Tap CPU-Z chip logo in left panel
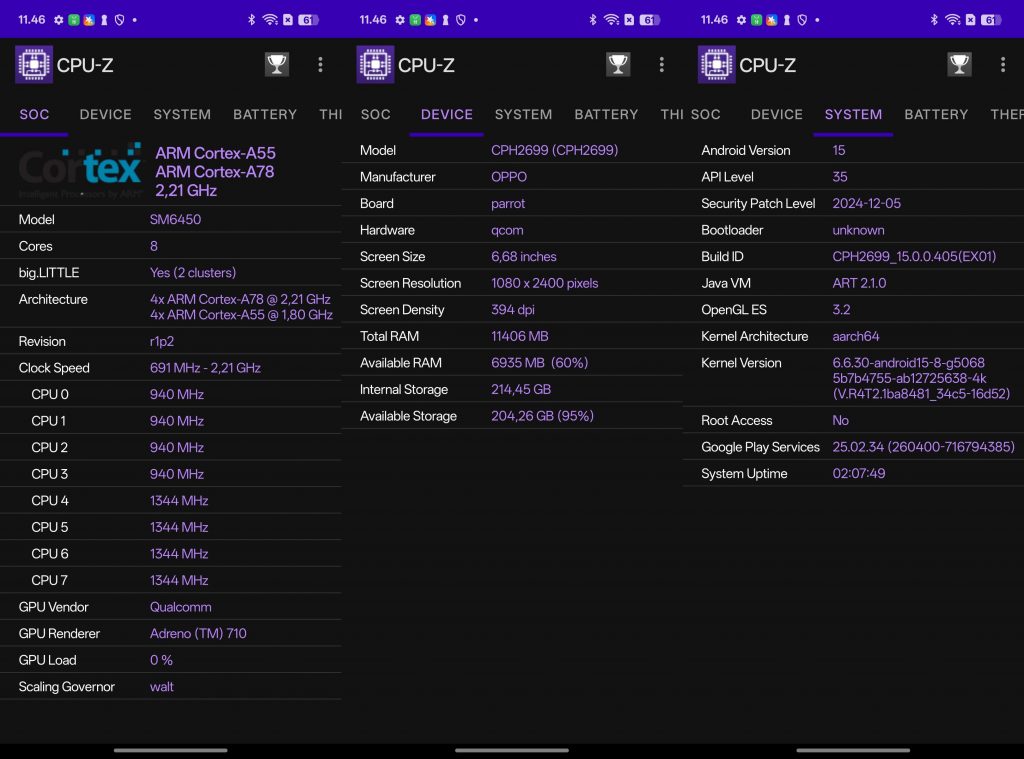The width and height of the screenshot is (1024, 759). pyautogui.click(x=34, y=64)
